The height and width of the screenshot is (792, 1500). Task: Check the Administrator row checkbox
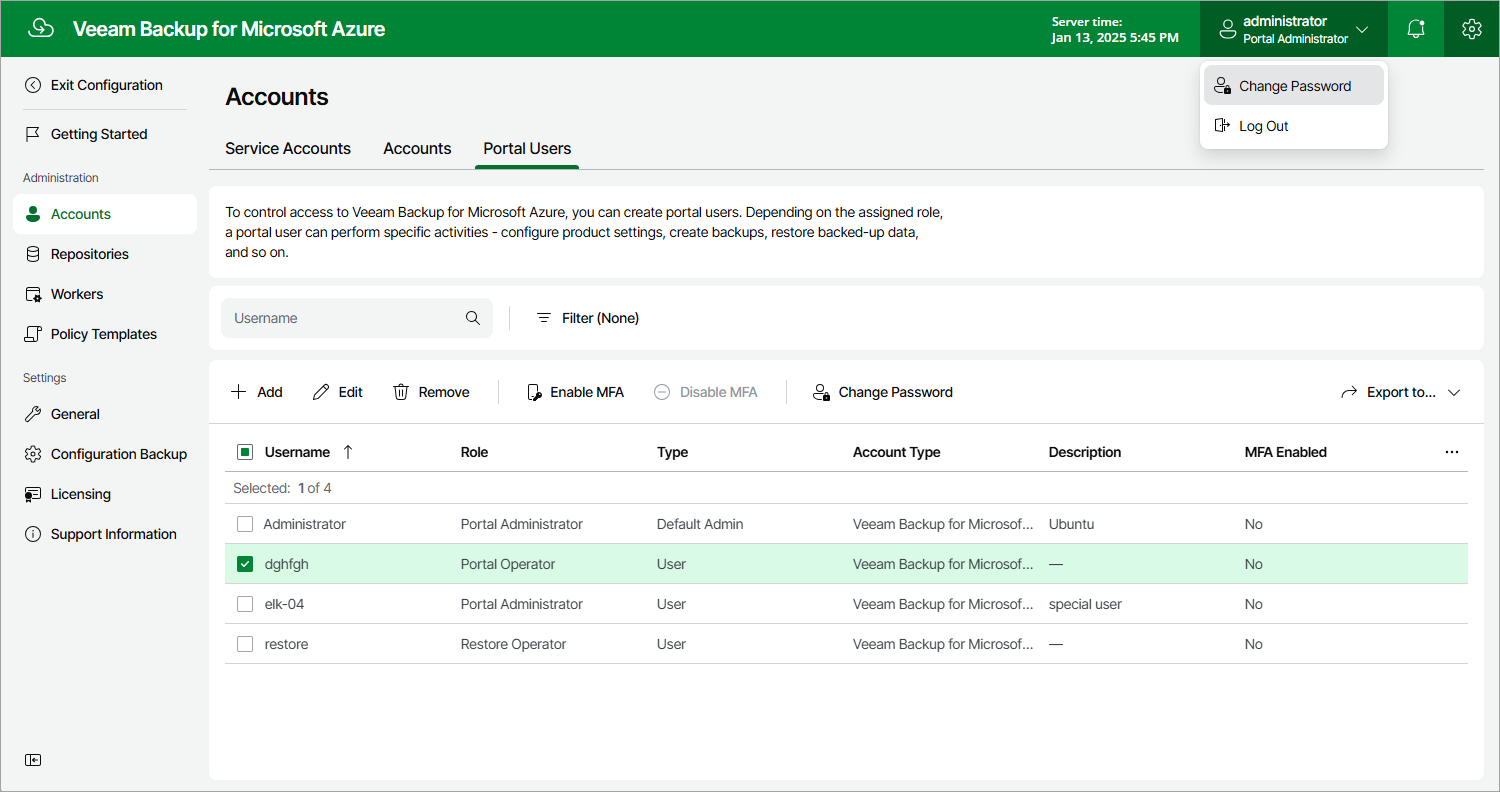coord(245,524)
